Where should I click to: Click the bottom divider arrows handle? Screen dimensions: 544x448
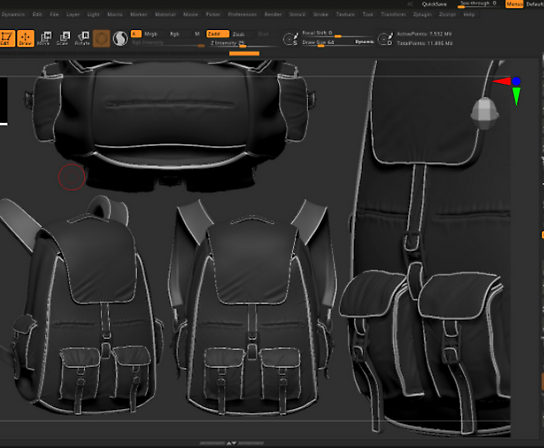point(231,443)
